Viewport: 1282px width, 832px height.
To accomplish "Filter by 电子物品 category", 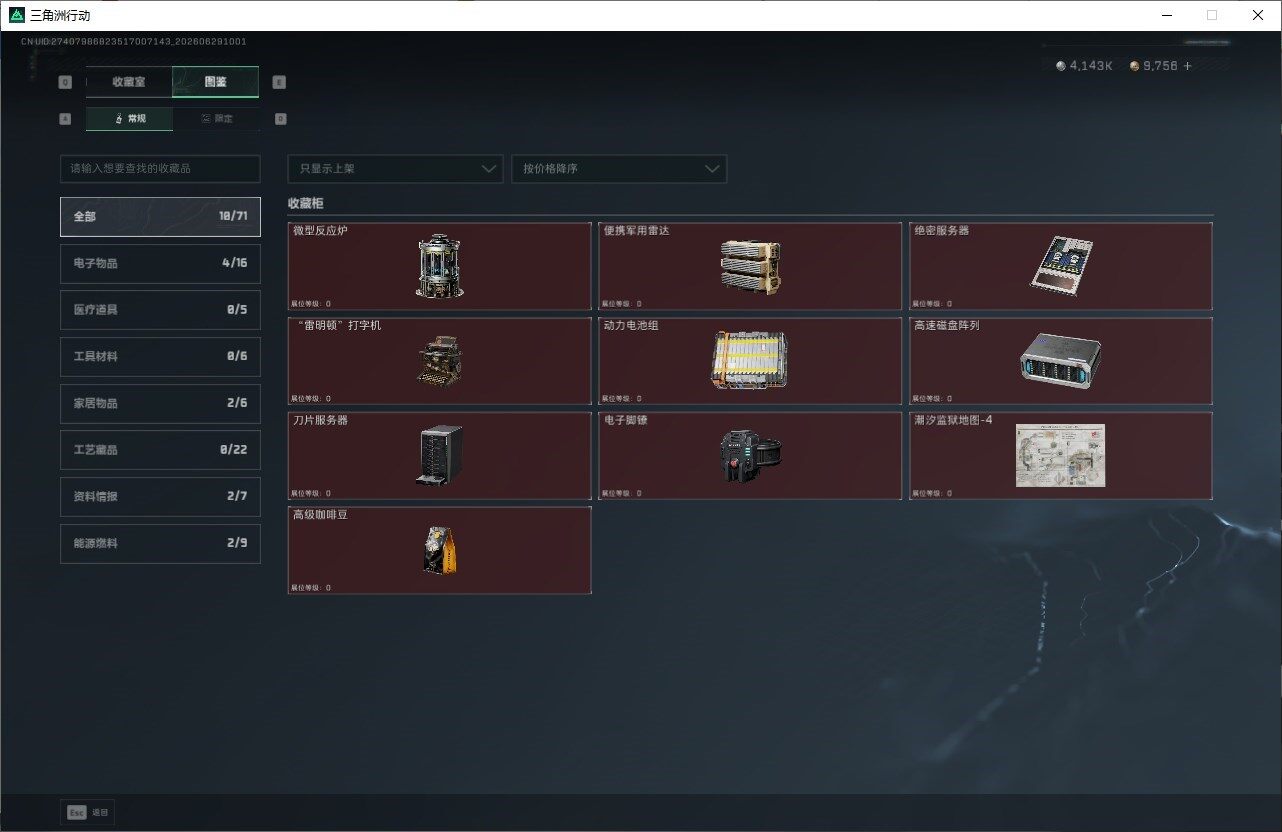I will pos(160,263).
